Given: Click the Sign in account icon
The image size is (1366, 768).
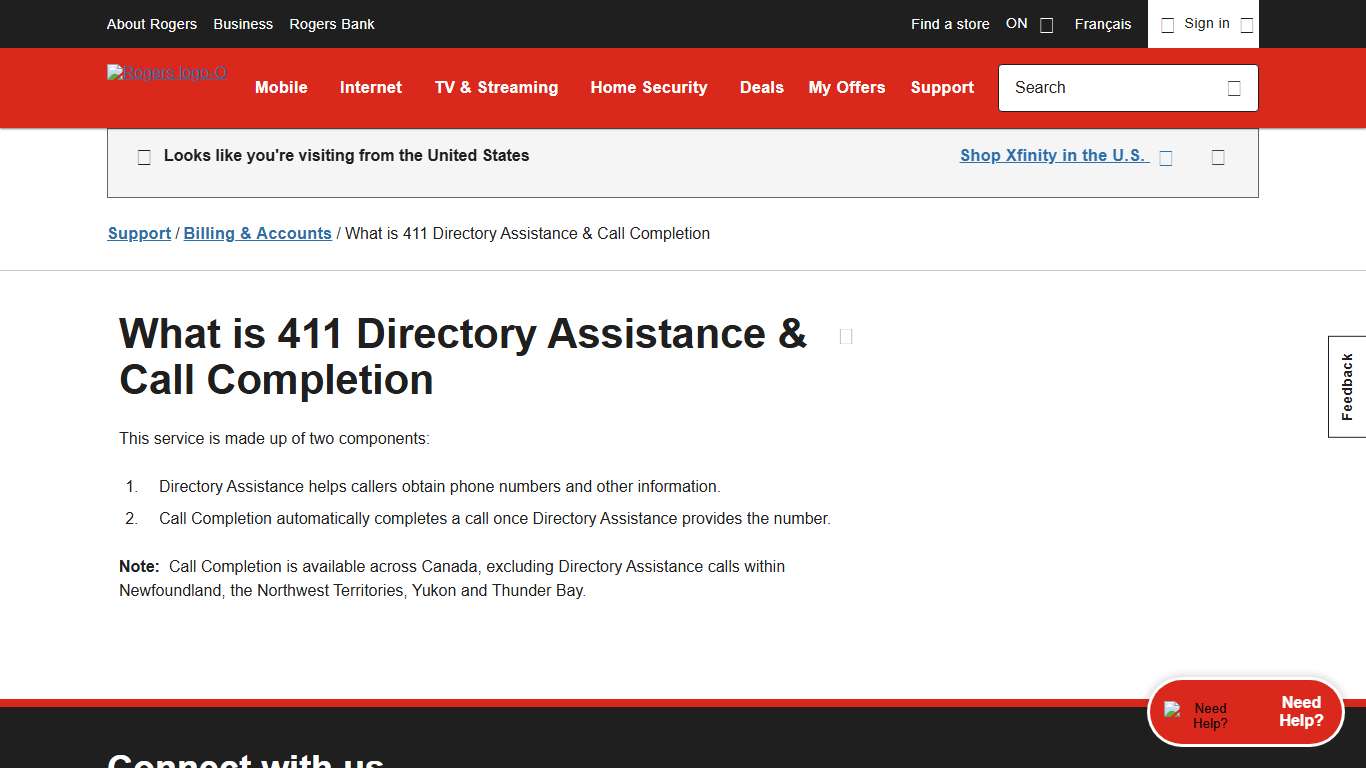Looking at the screenshot, I should [x=1167, y=24].
